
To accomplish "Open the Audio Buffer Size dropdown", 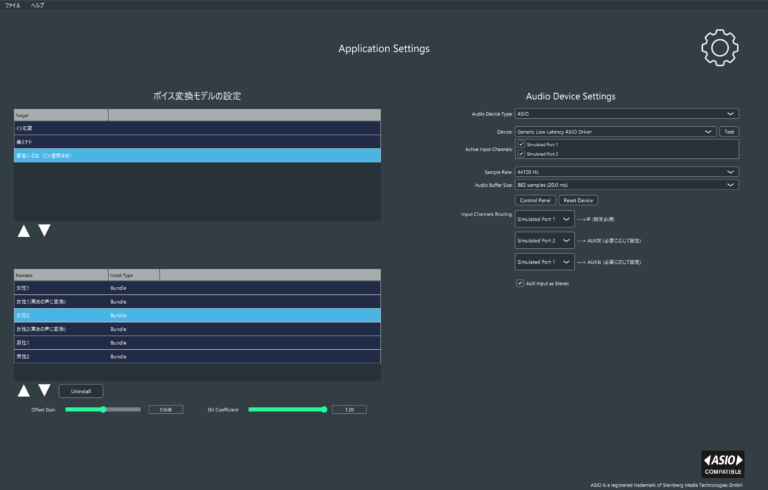I will [x=627, y=185].
